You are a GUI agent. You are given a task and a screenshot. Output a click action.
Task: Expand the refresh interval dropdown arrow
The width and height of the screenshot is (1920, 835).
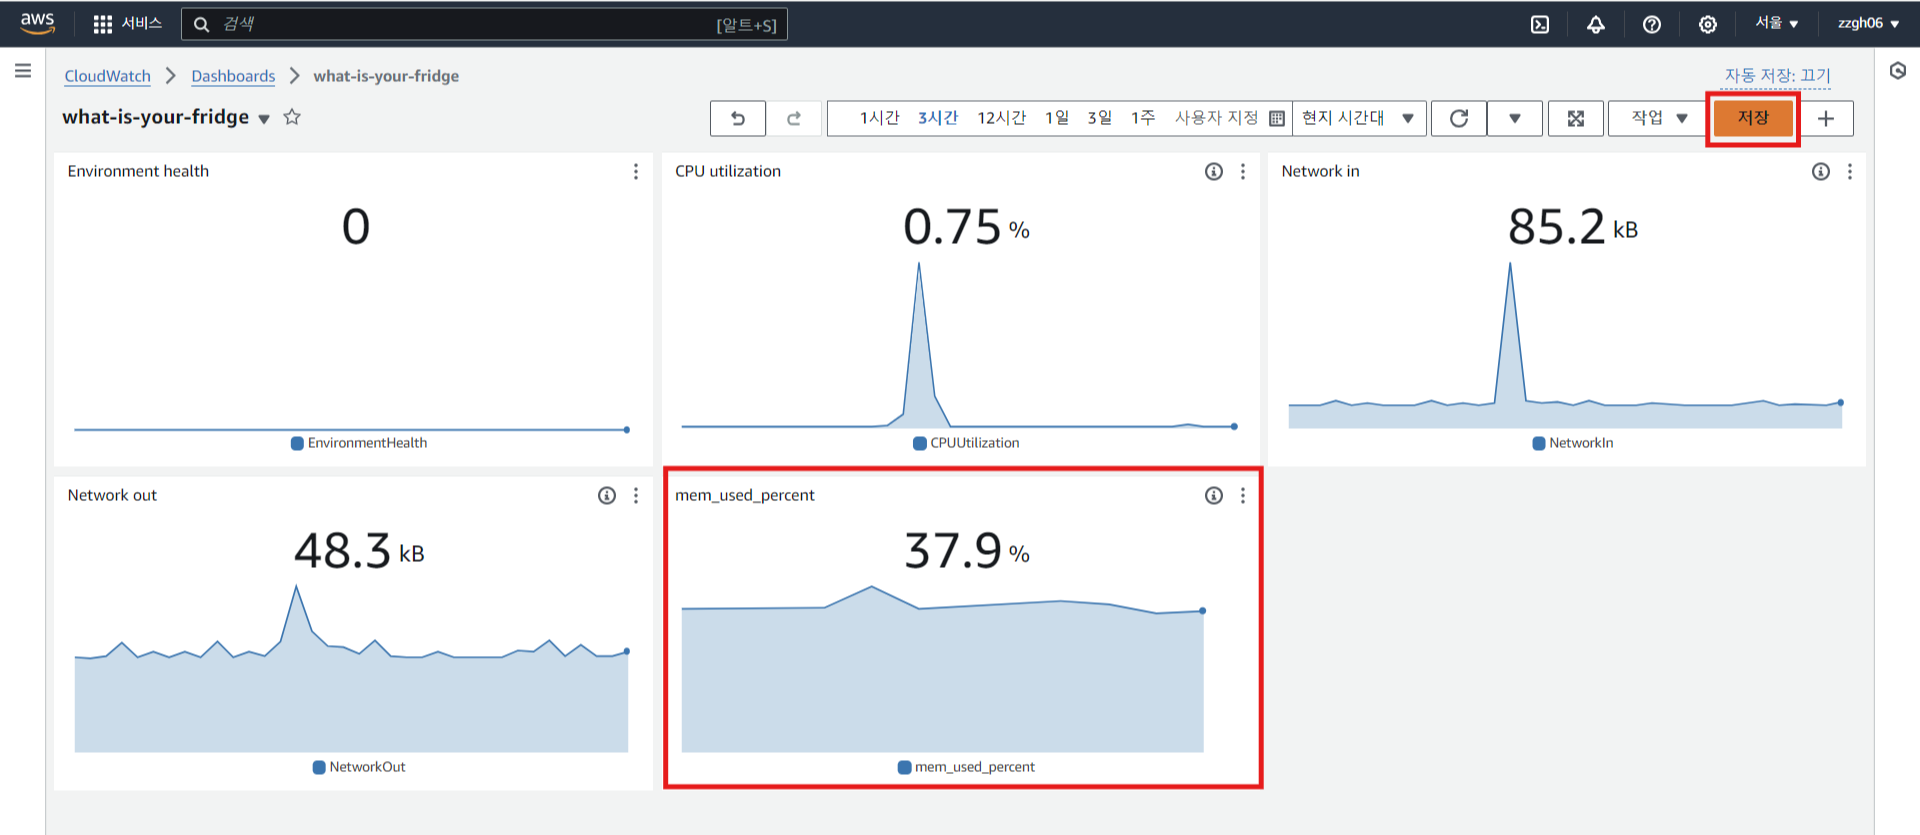pos(1515,118)
